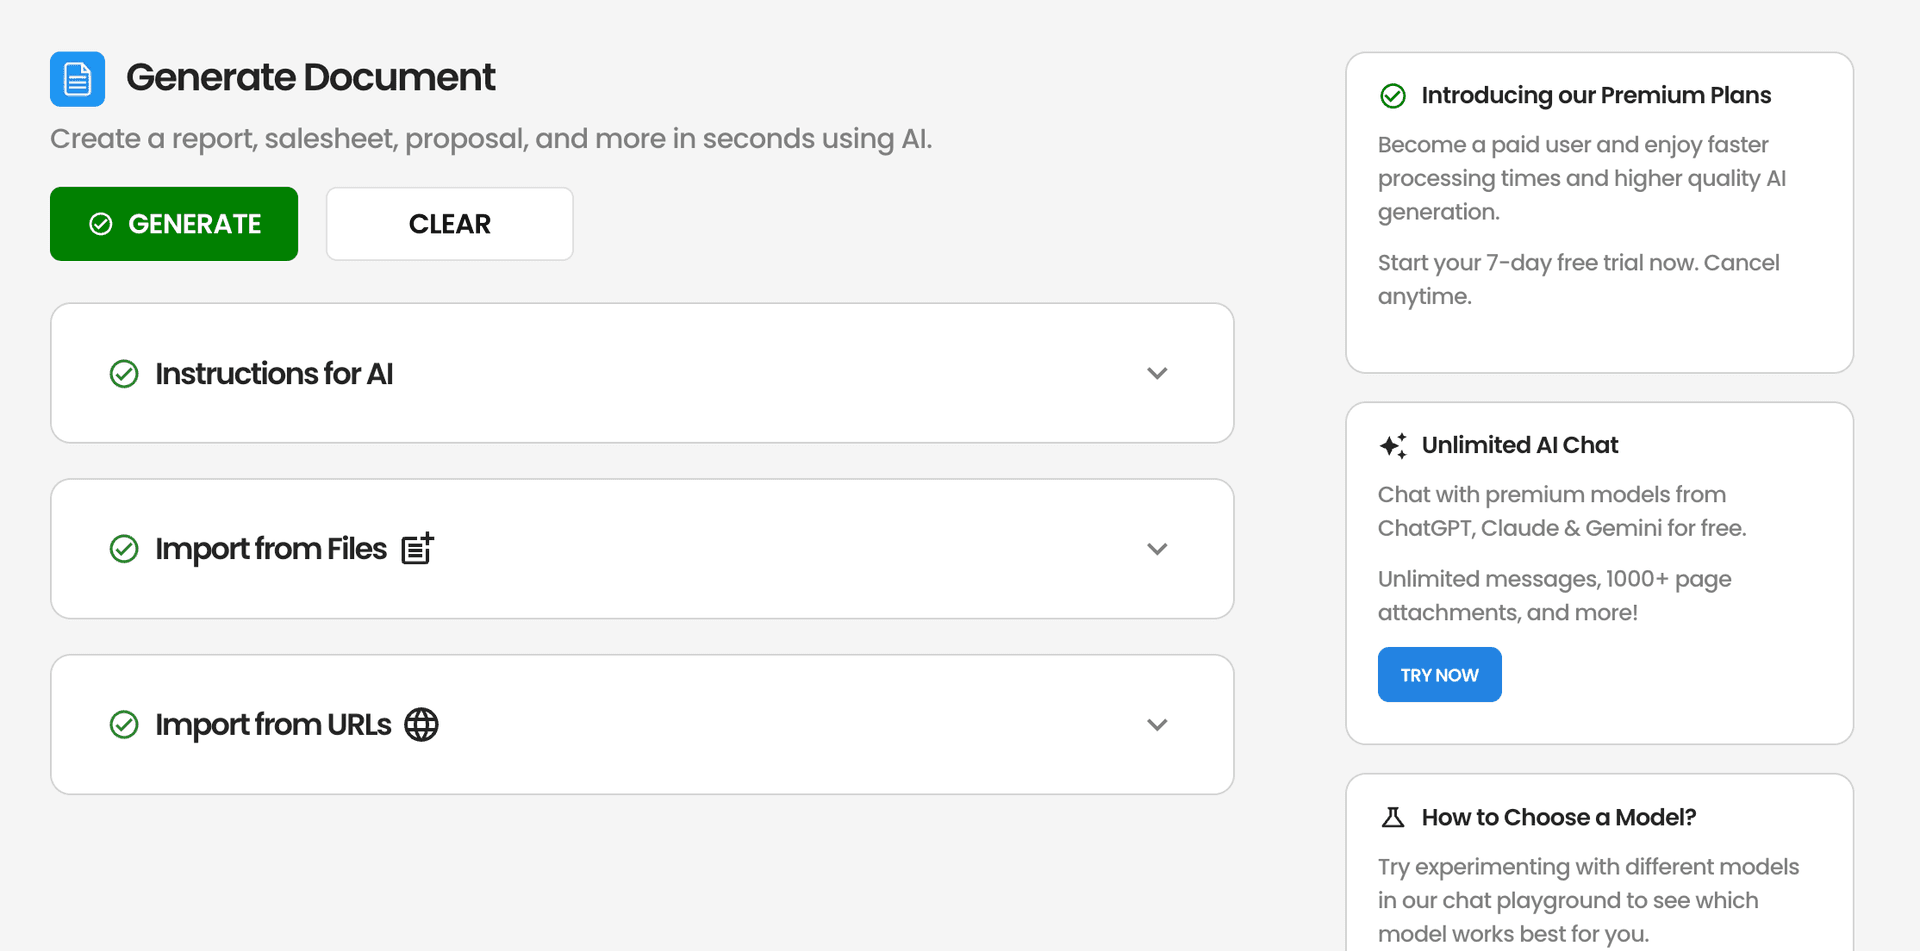
Task: Click the add-file icon beside Import from Files
Action: tap(417, 548)
